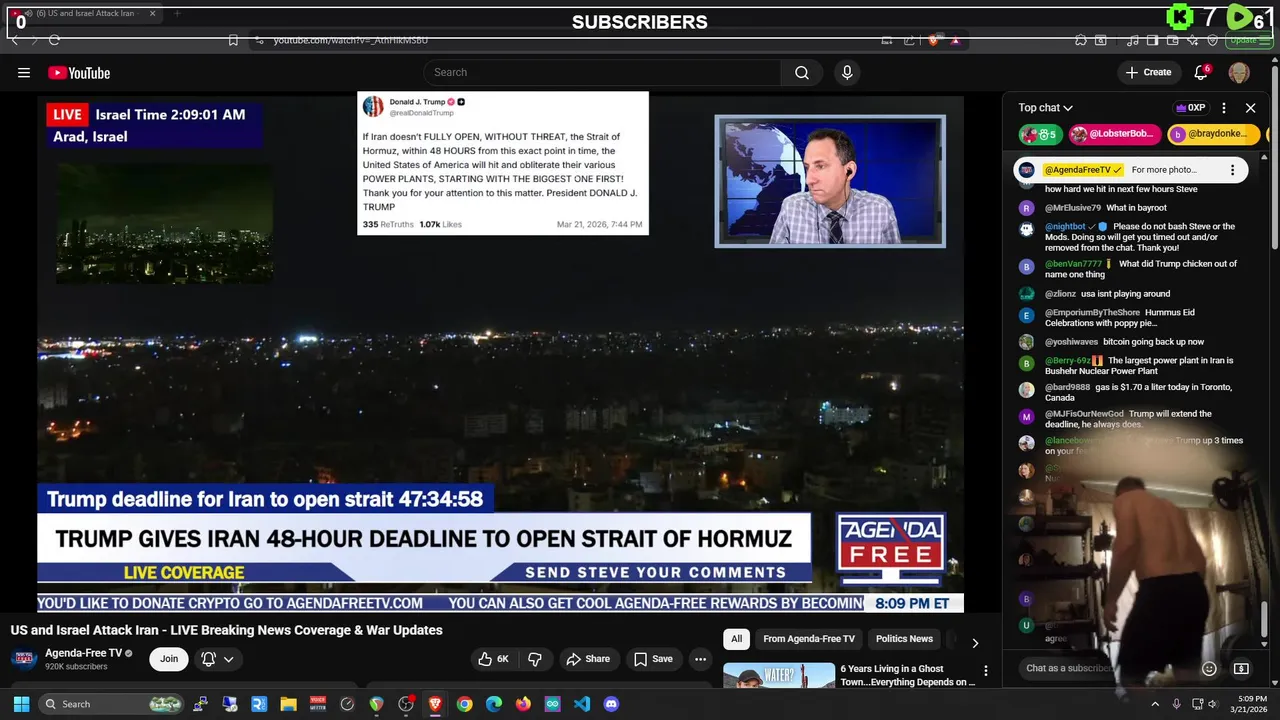Go to YouTube home via logo
Screen dimensions: 1280x720
point(79,73)
